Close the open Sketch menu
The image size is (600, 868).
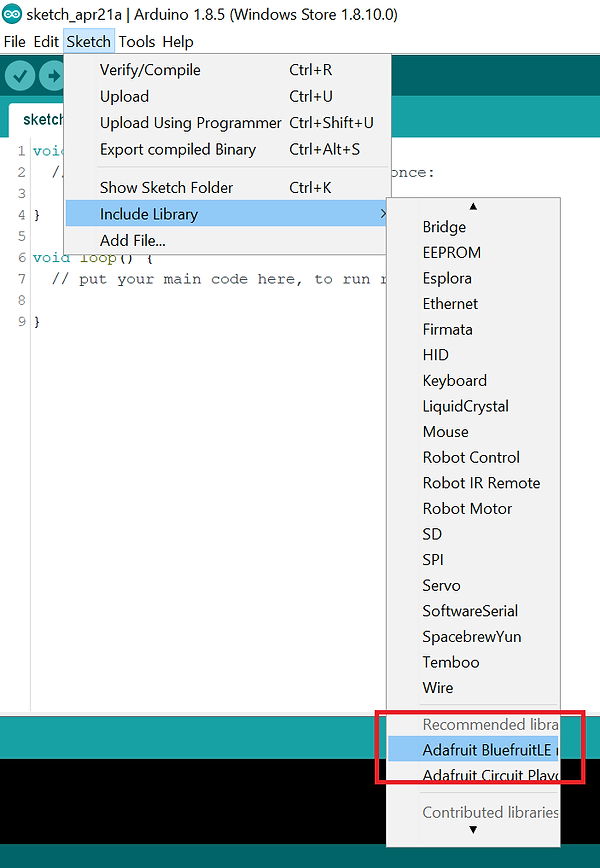pos(89,42)
